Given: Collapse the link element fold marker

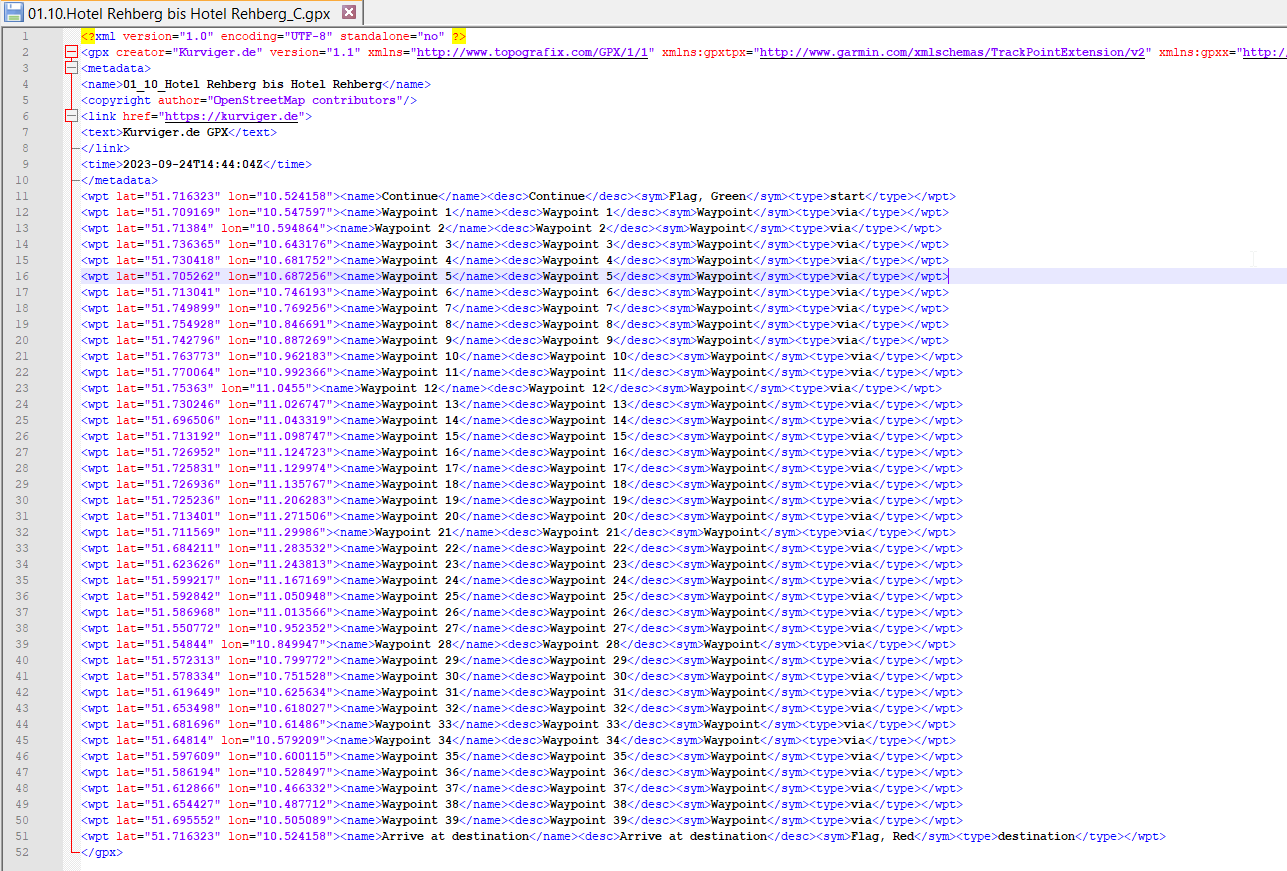Looking at the screenshot, I should pos(70,116).
